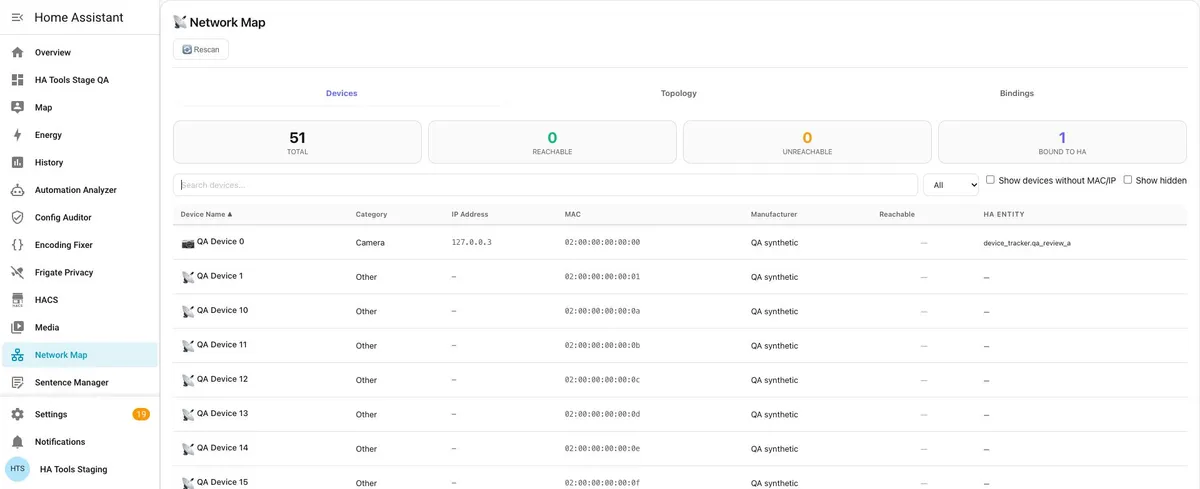The width and height of the screenshot is (1200, 489).
Task: Click the Settings gear icon
Action: pyautogui.click(x=17, y=414)
